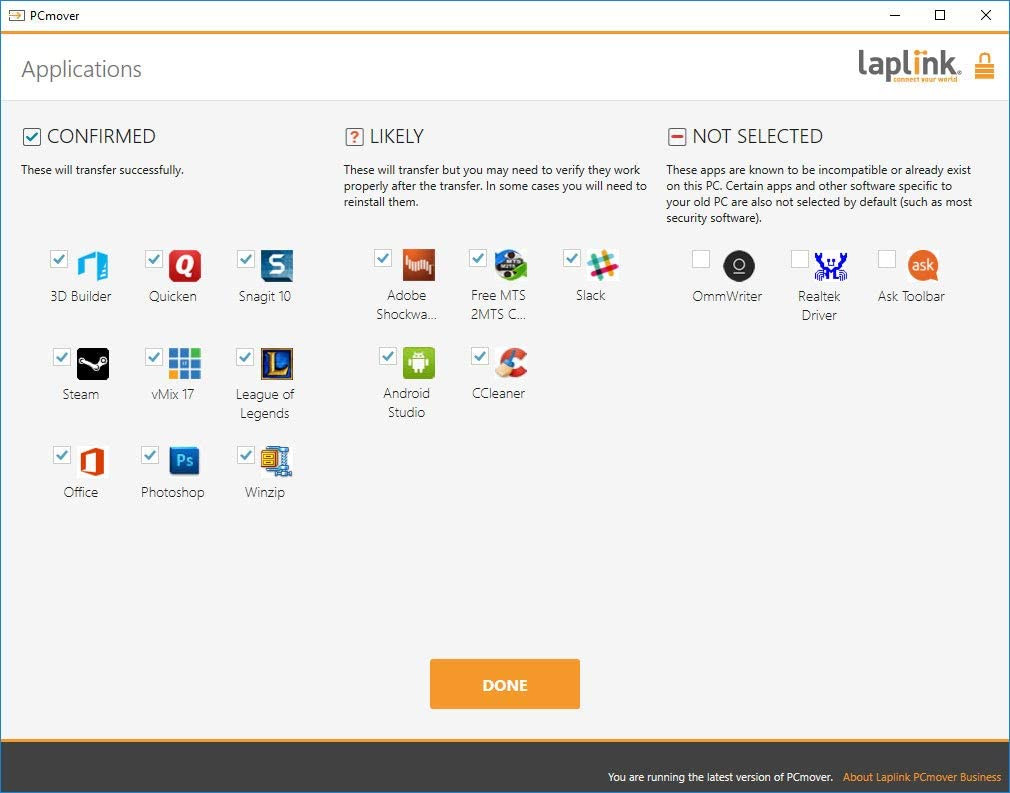Uncheck the 3D Builder checkbox

click(59, 258)
